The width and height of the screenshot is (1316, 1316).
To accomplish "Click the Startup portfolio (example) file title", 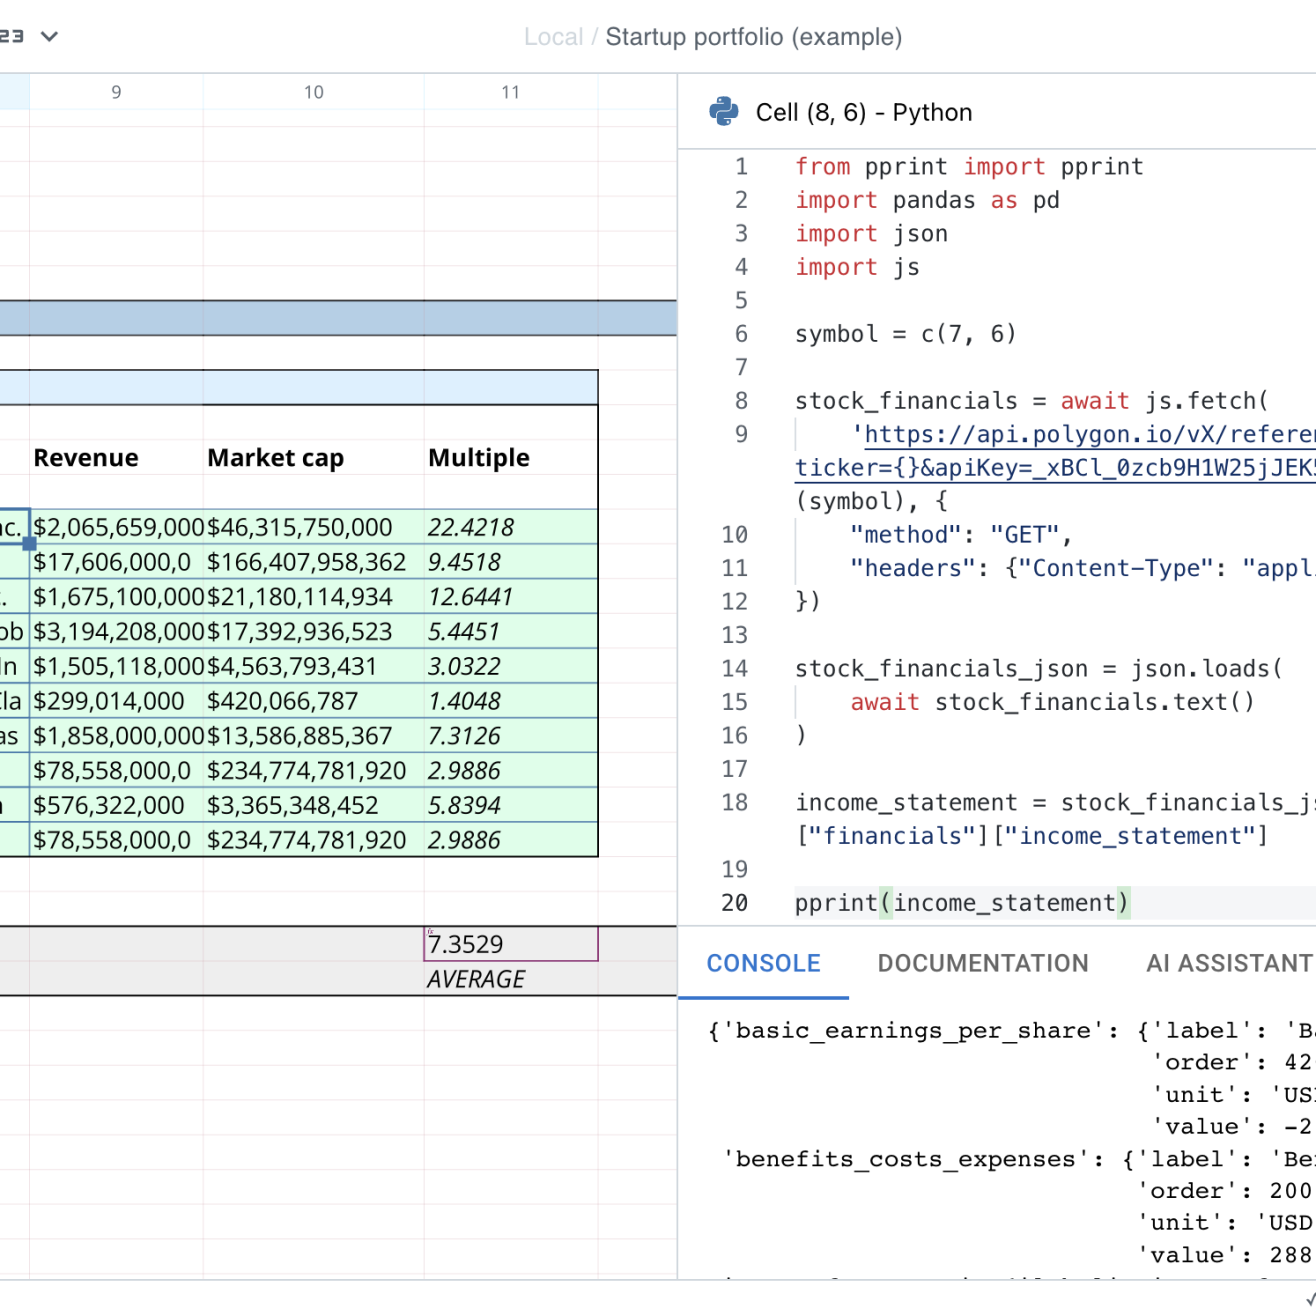I will (x=753, y=37).
